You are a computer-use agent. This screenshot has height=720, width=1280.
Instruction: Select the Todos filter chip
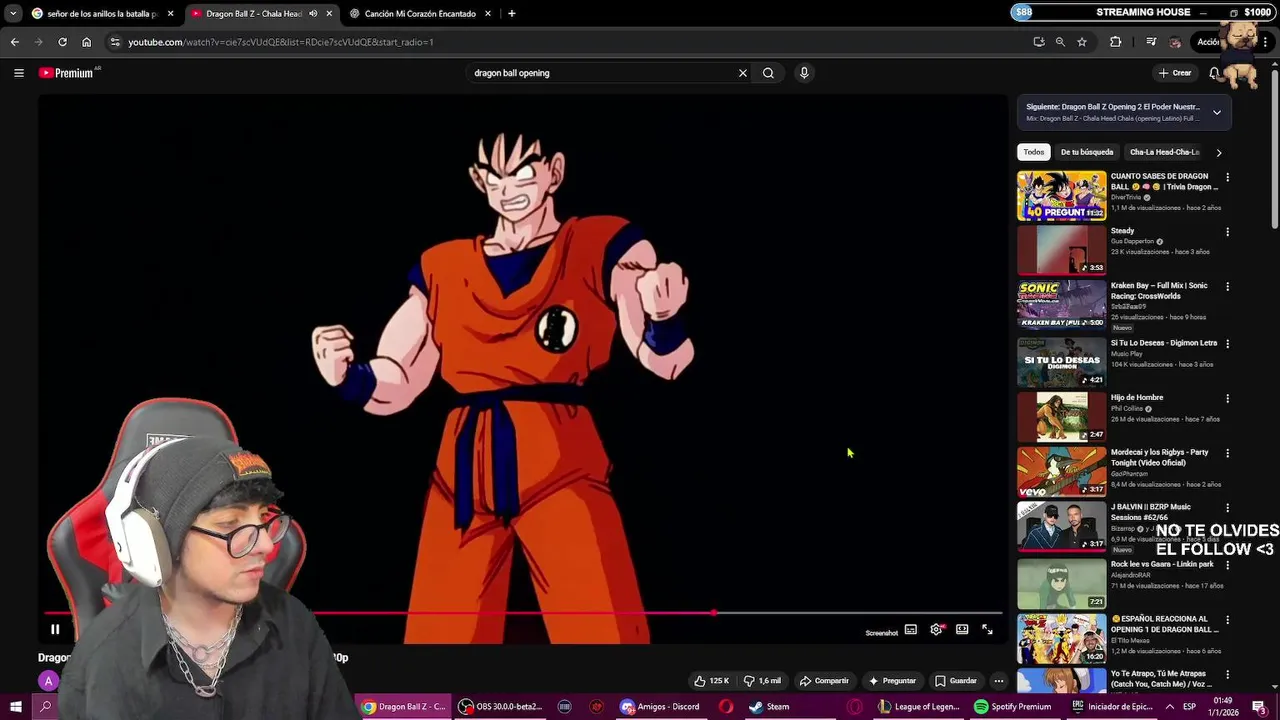1033,152
